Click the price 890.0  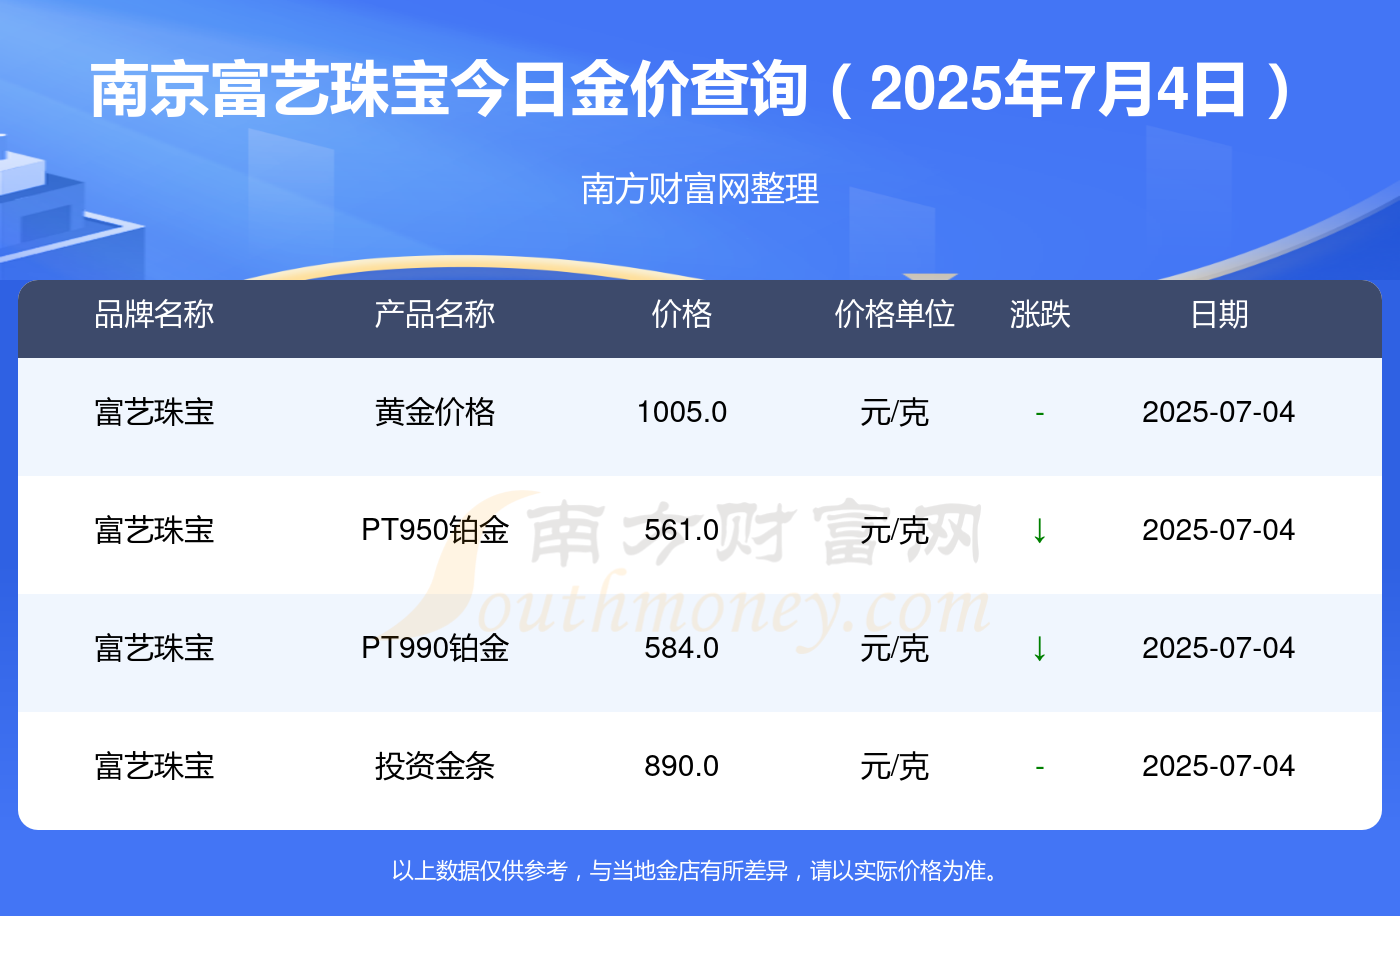682,766
